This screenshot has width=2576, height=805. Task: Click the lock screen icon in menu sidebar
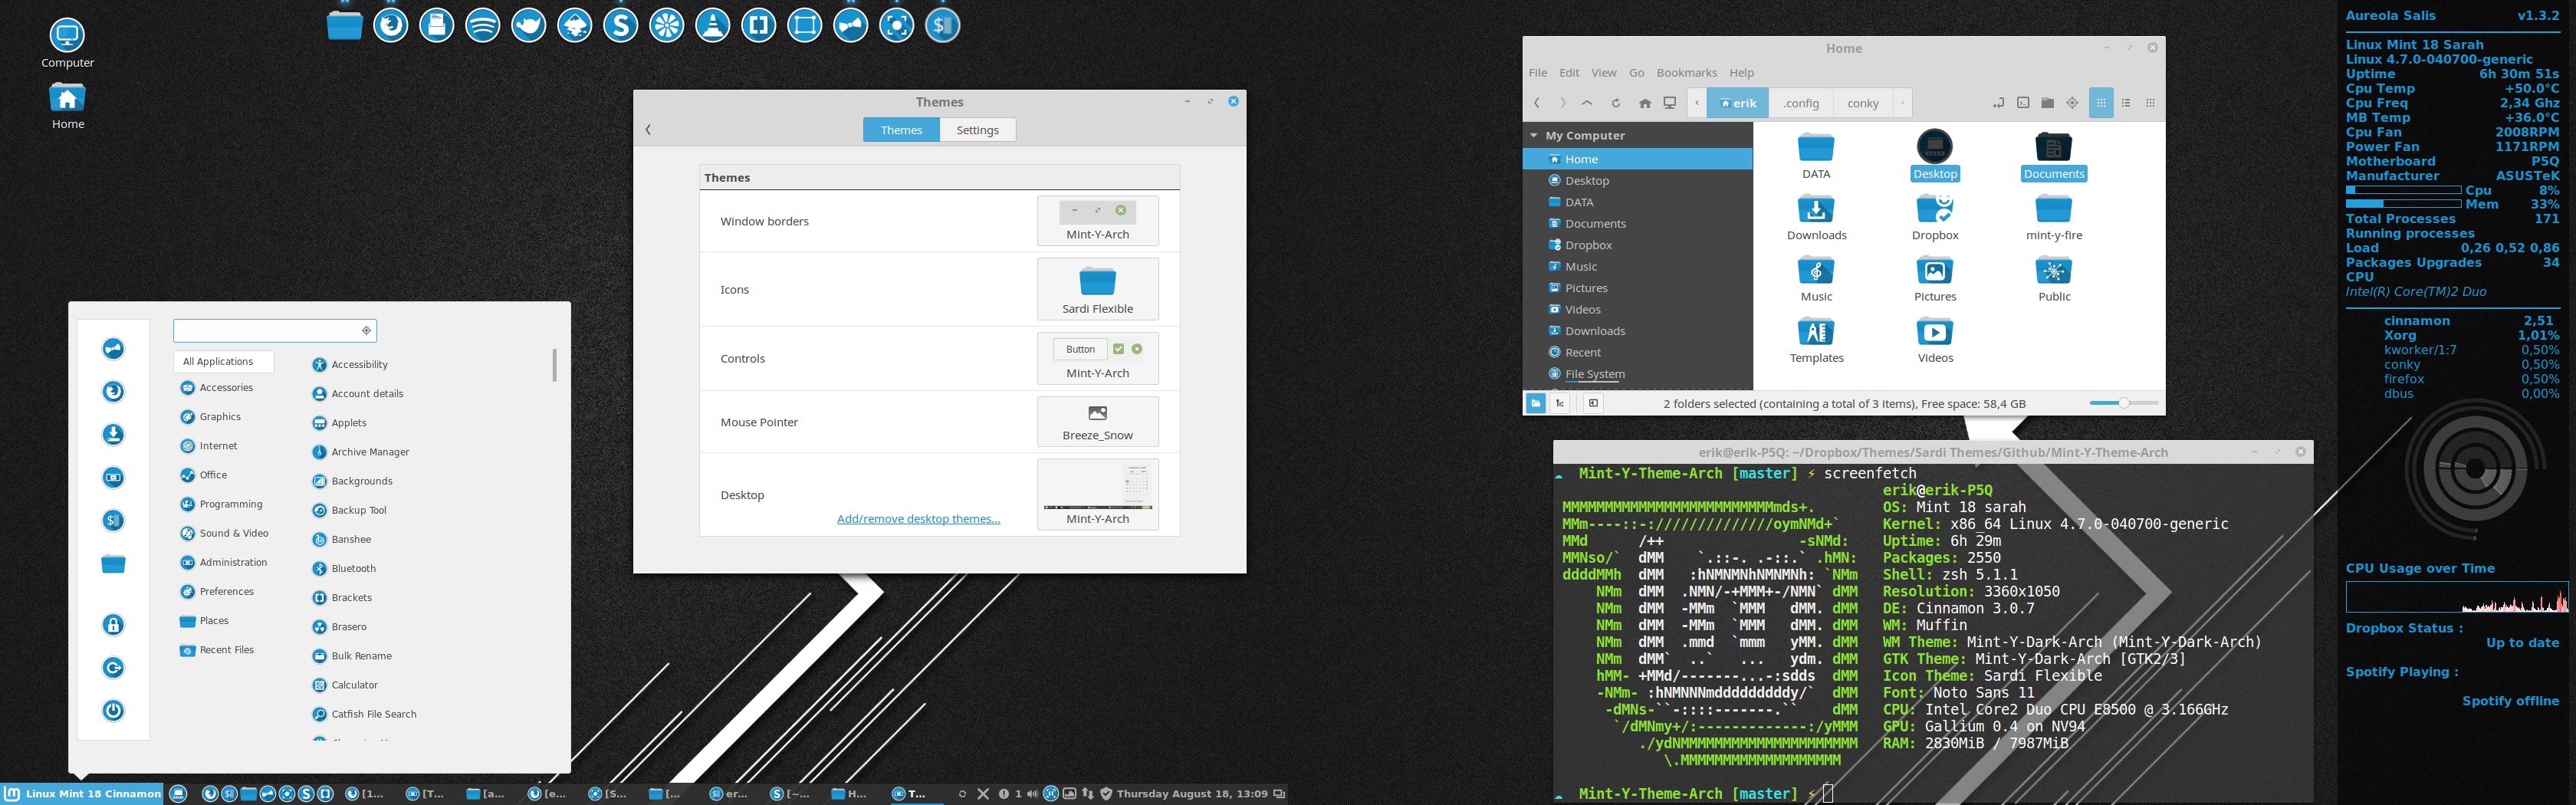pyautogui.click(x=113, y=625)
